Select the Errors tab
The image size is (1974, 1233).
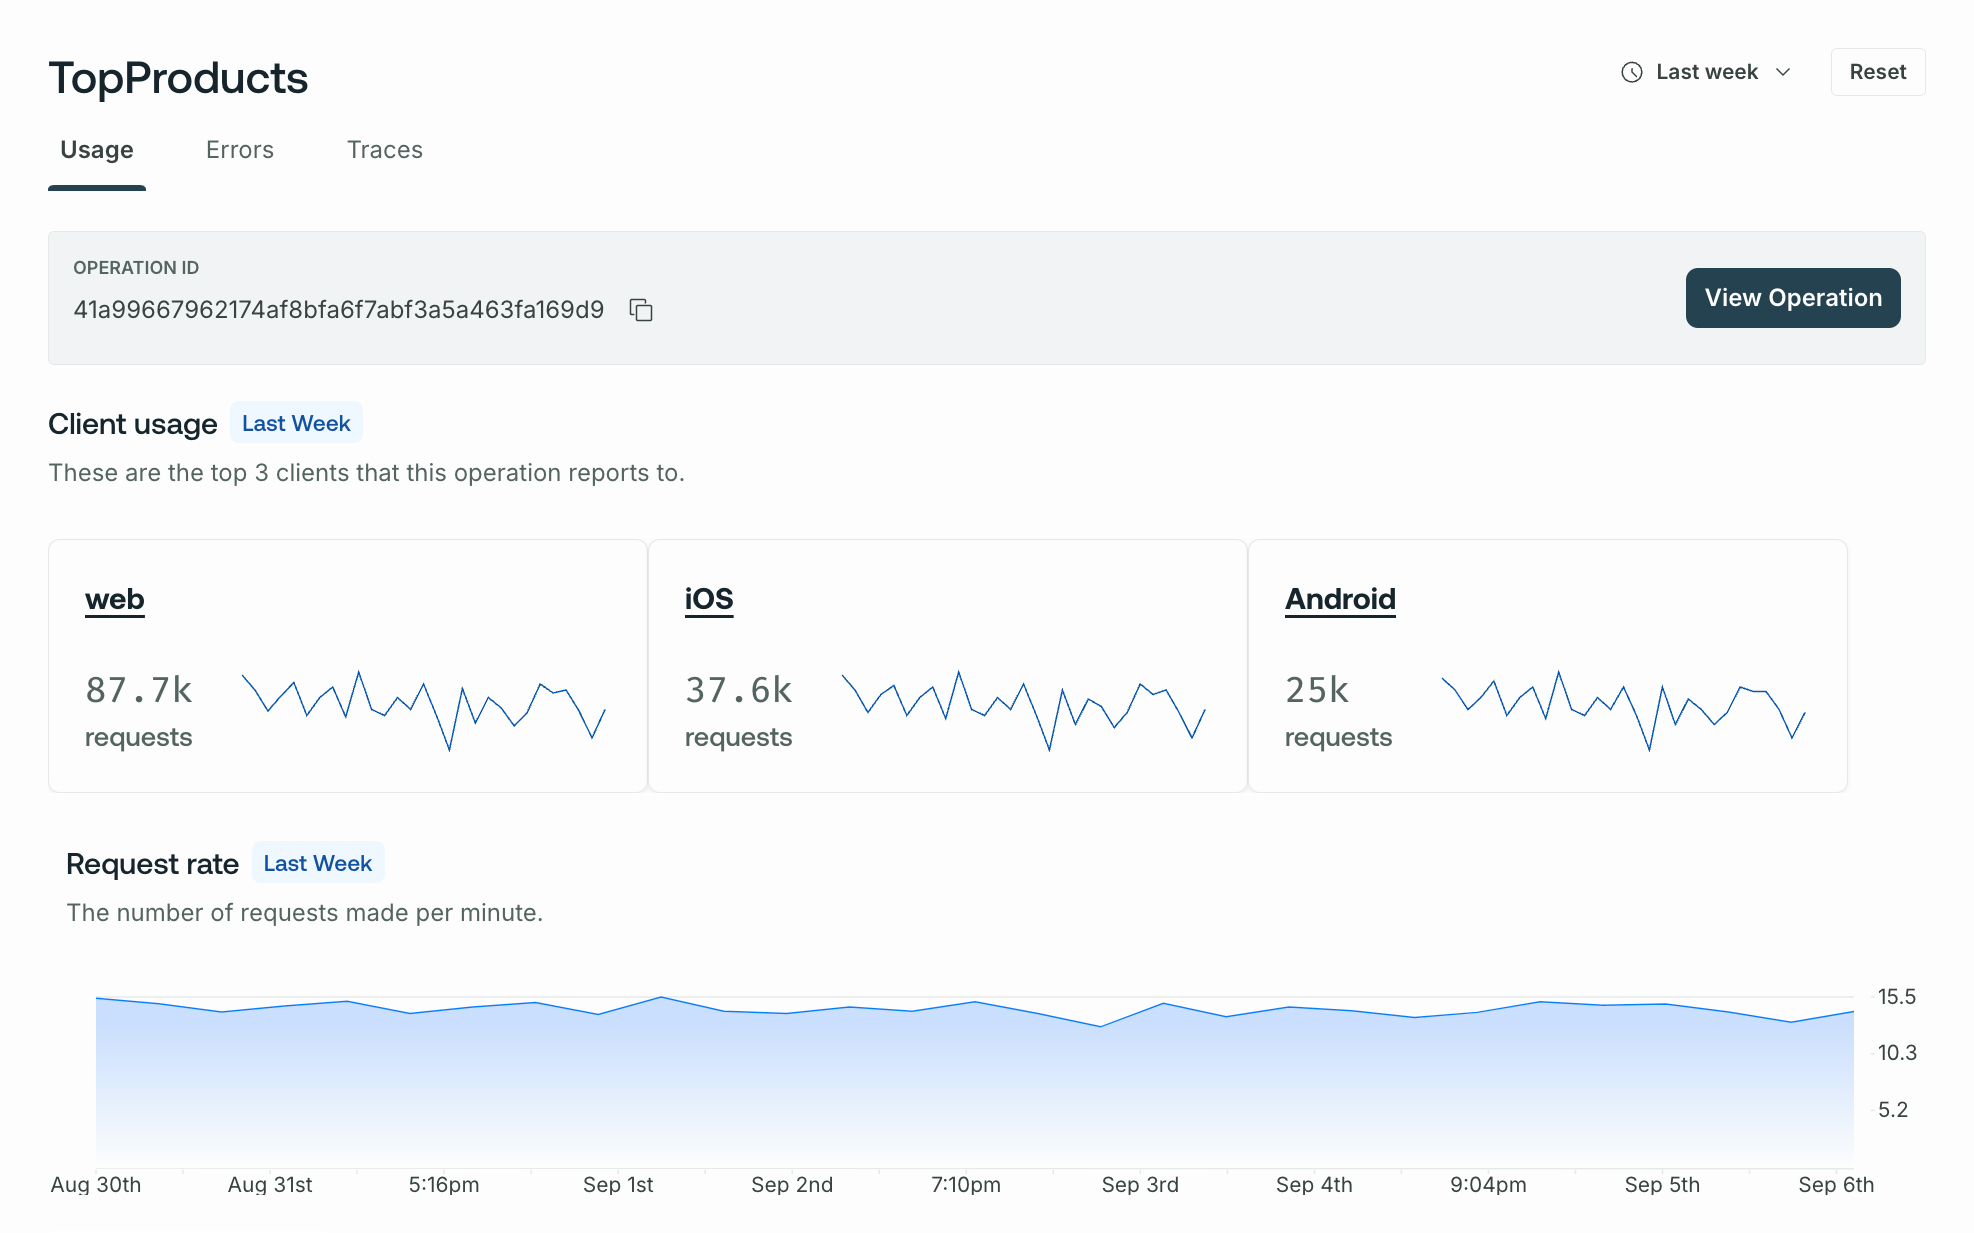[x=240, y=149]
